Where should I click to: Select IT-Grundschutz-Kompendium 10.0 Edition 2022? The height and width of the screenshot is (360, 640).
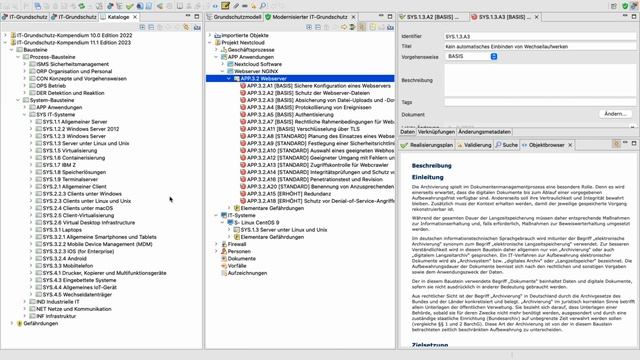tap(74, 36)
